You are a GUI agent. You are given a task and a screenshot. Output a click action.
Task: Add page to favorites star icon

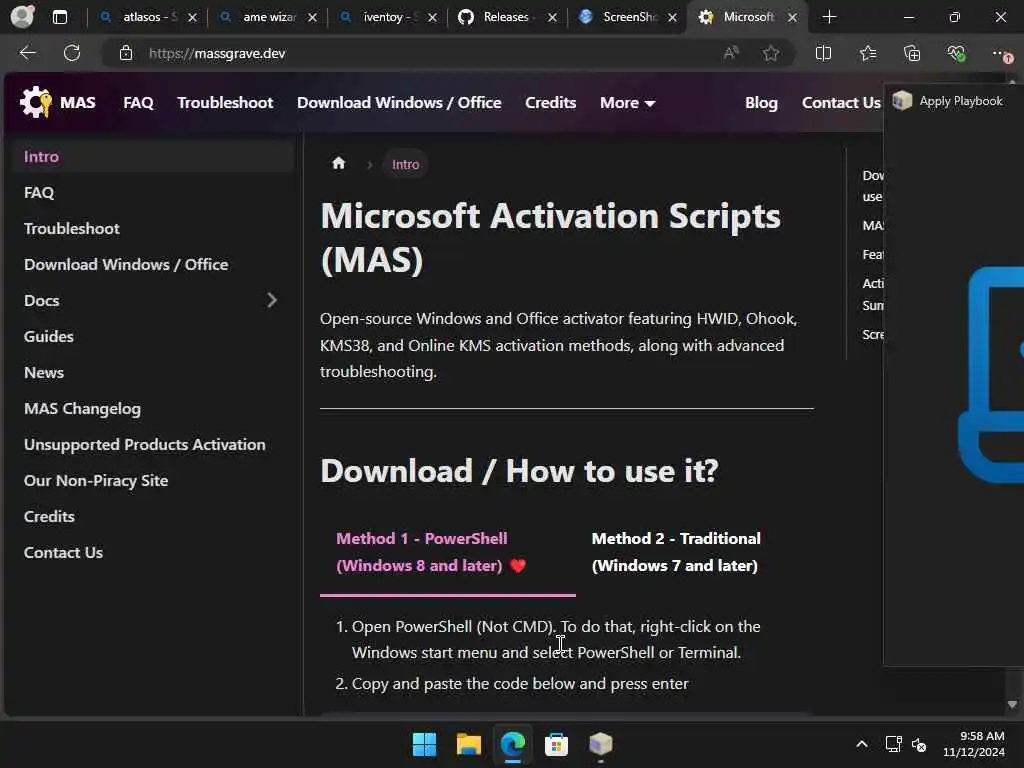tap(771, 53)
